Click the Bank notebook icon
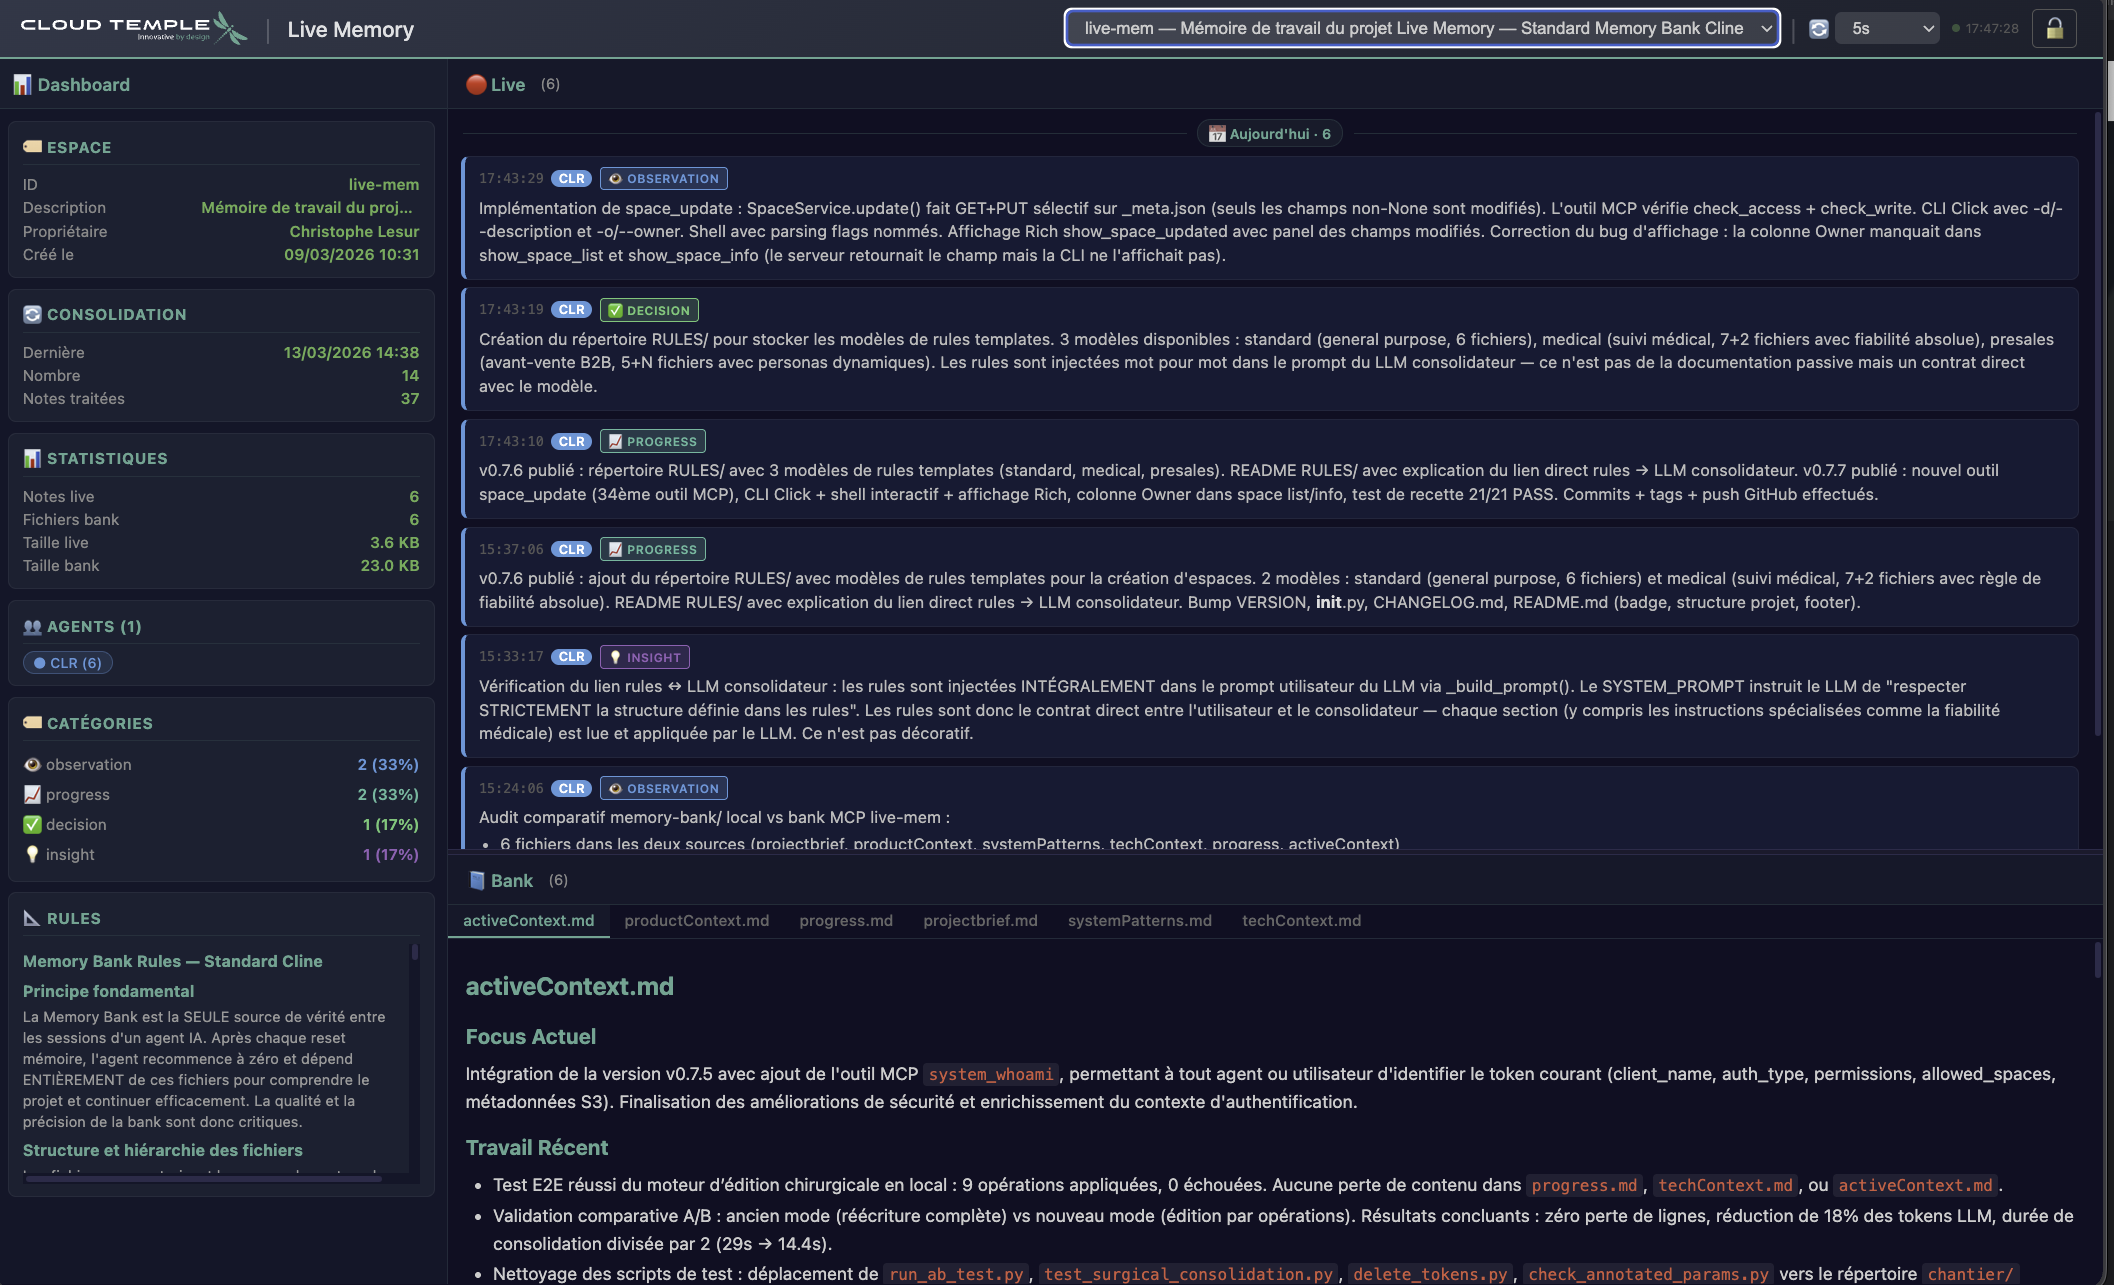Image resolution: width=2114 pixels, height=1285 pixels. 474,880
